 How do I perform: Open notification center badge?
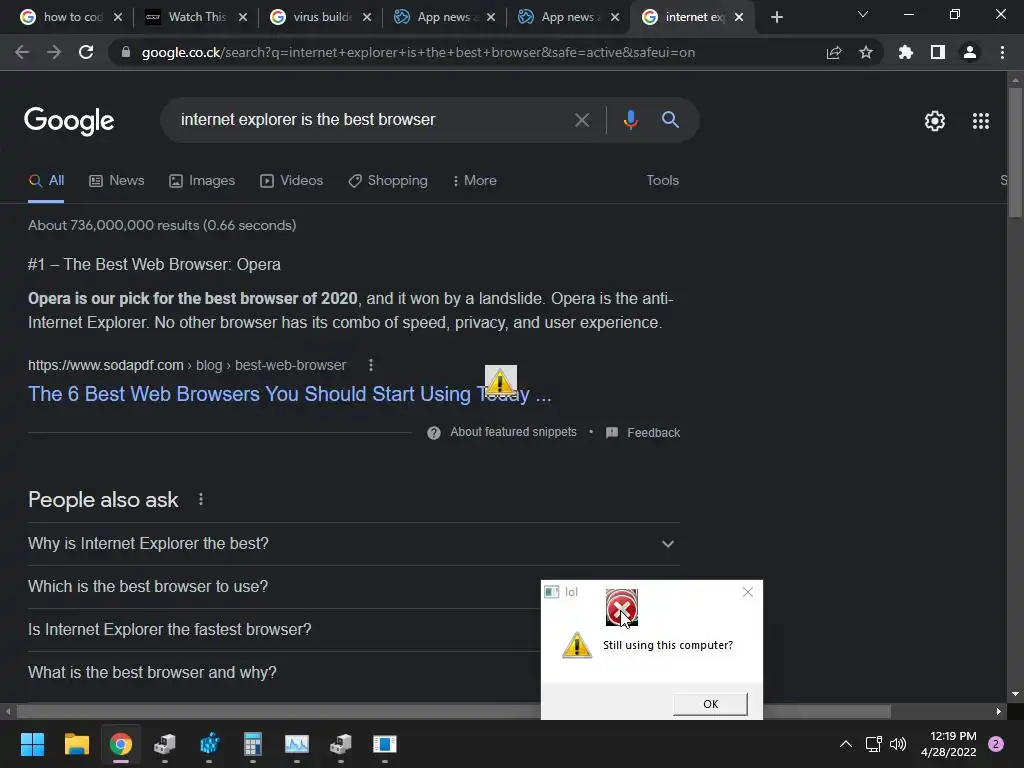click(x=996, y=744)
